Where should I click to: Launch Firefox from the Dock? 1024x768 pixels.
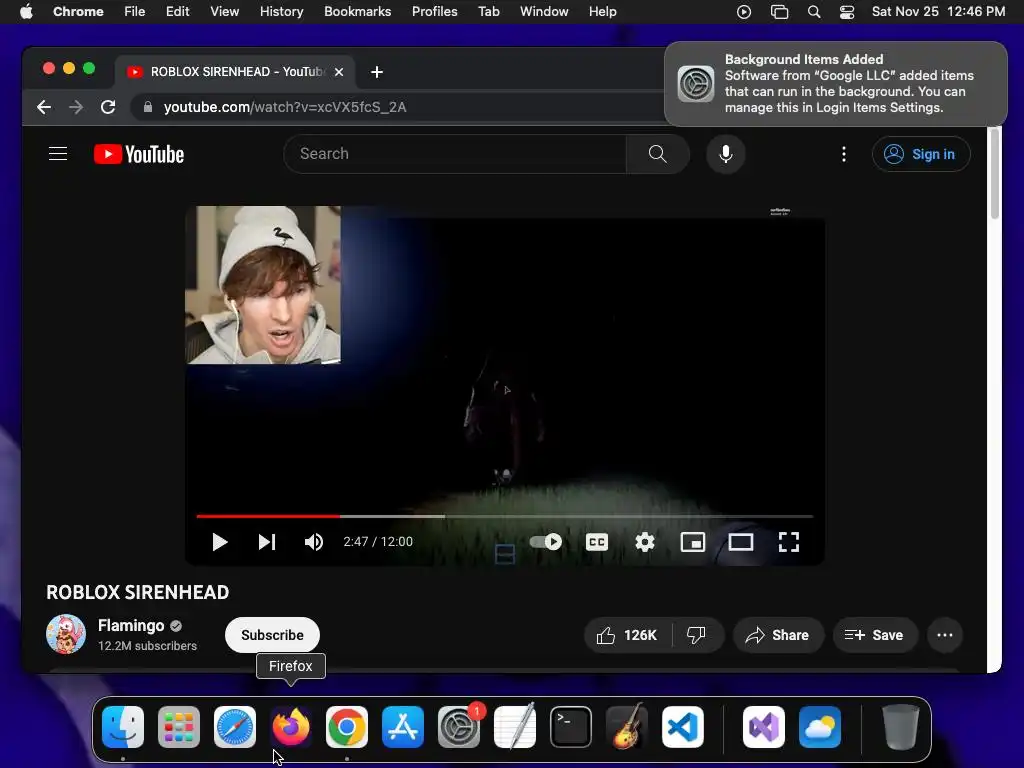coord(291,727)
